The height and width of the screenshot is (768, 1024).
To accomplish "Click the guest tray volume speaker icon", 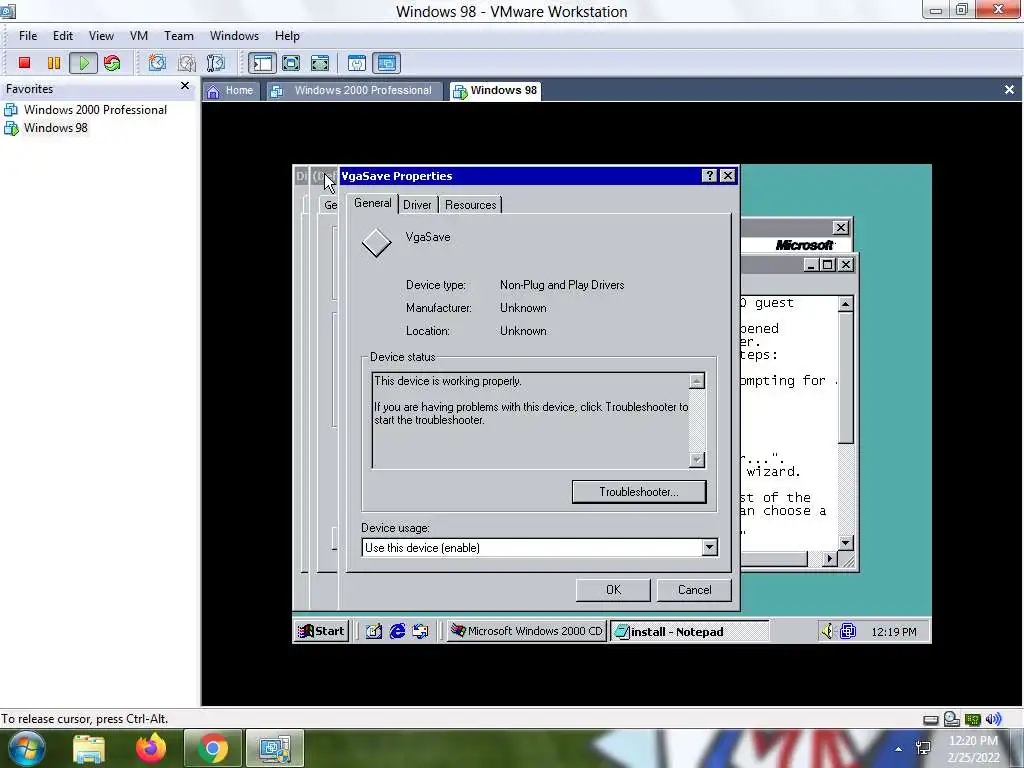I will (x=827, y=631).
